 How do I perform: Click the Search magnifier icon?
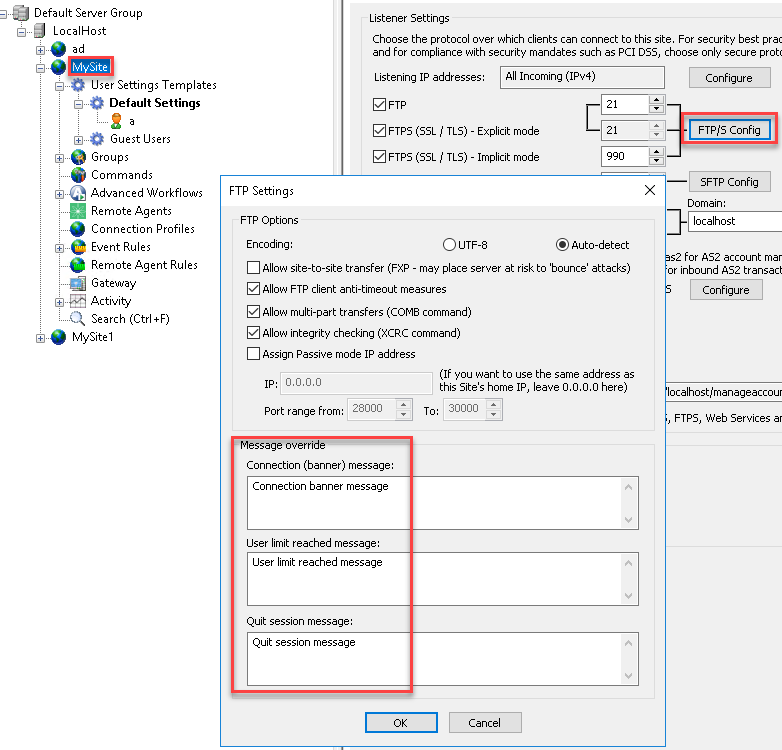click(78, 319)
